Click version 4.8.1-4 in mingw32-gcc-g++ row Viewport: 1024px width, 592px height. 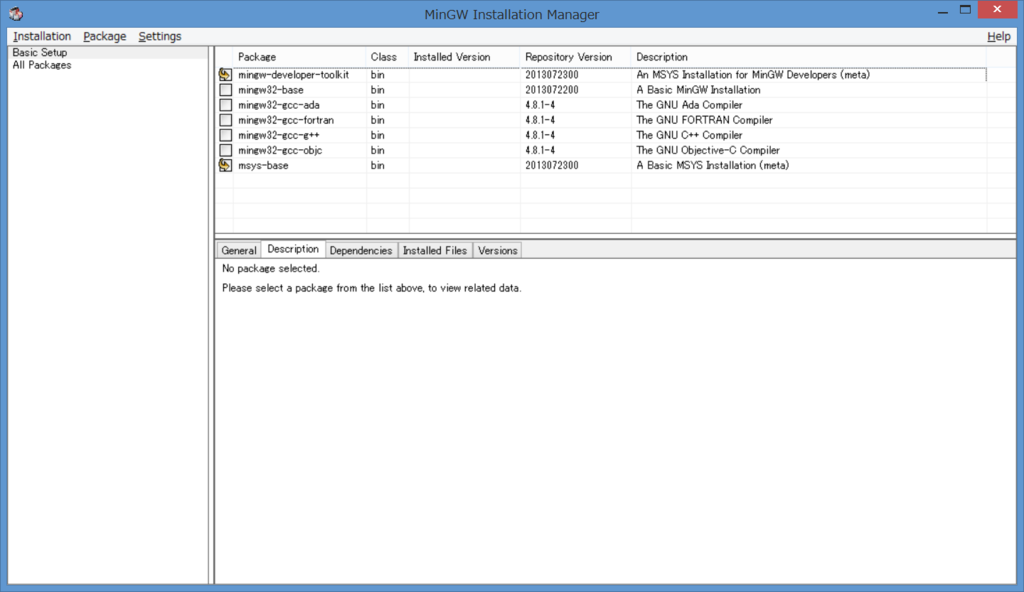click(x=540, y=135)
